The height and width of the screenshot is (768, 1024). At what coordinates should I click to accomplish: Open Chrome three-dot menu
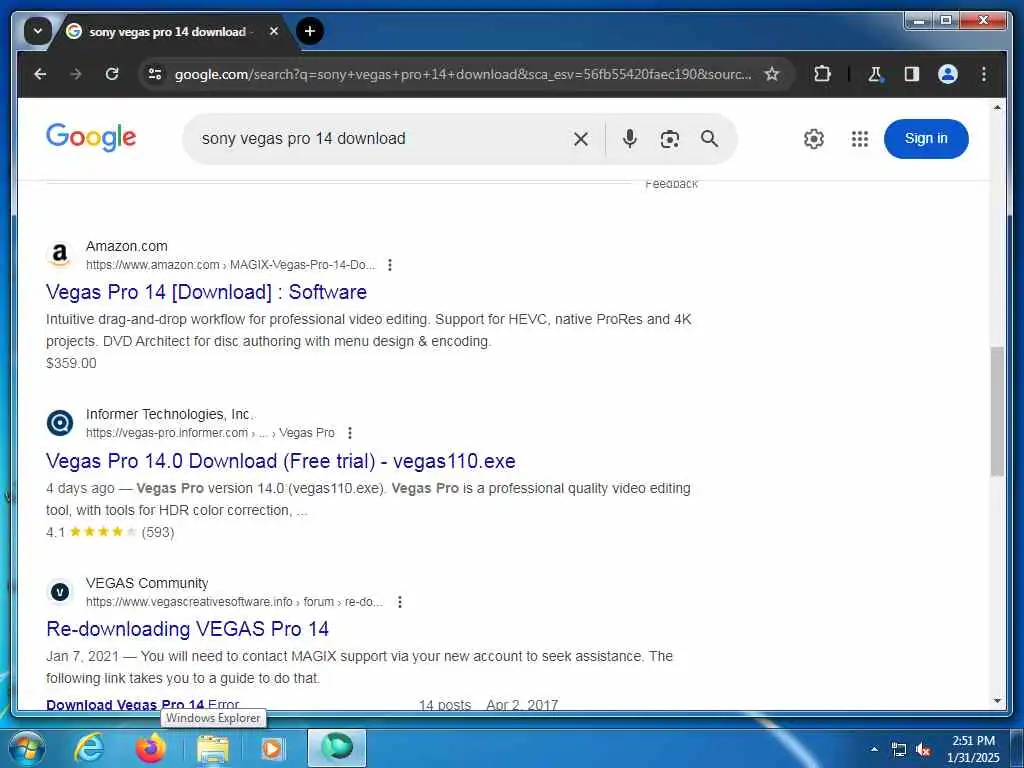pos(984,74)
